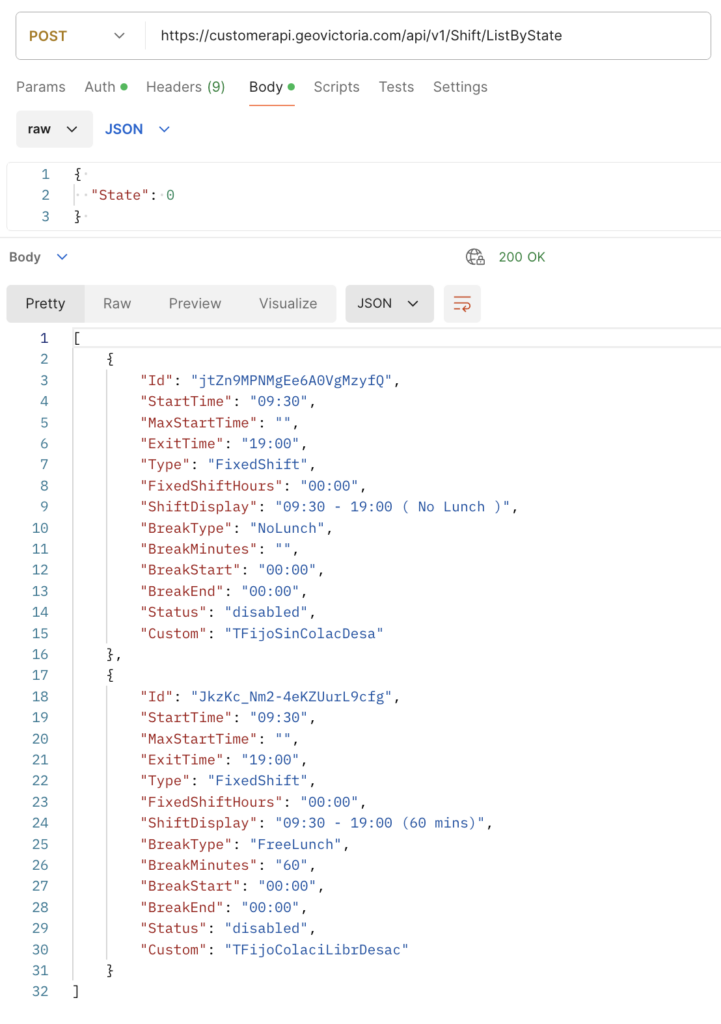Click the request URL input field
Image resolution: width=721 pixels, height=1024 pixels.
(x=420, y=36)
